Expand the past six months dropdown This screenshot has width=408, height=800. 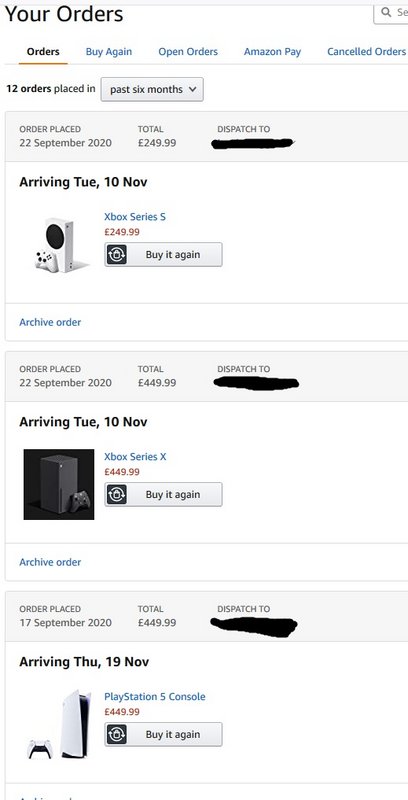152,89
